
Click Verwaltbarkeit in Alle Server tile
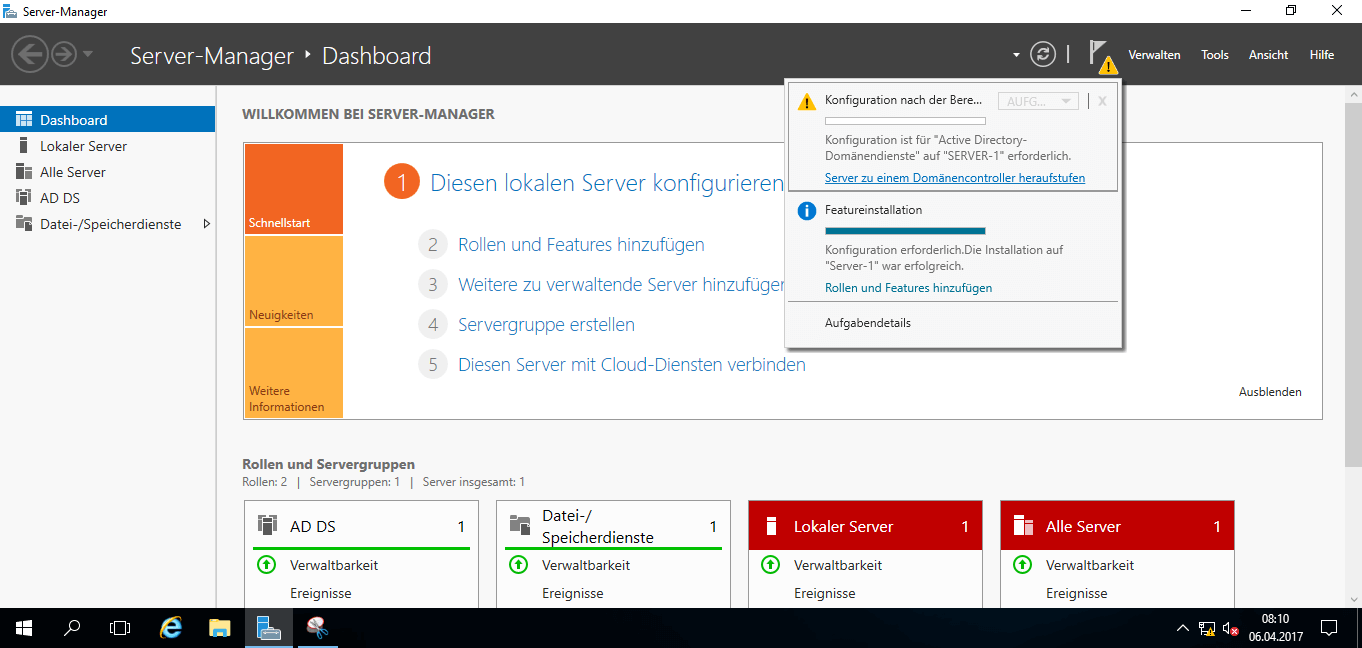1090,565
